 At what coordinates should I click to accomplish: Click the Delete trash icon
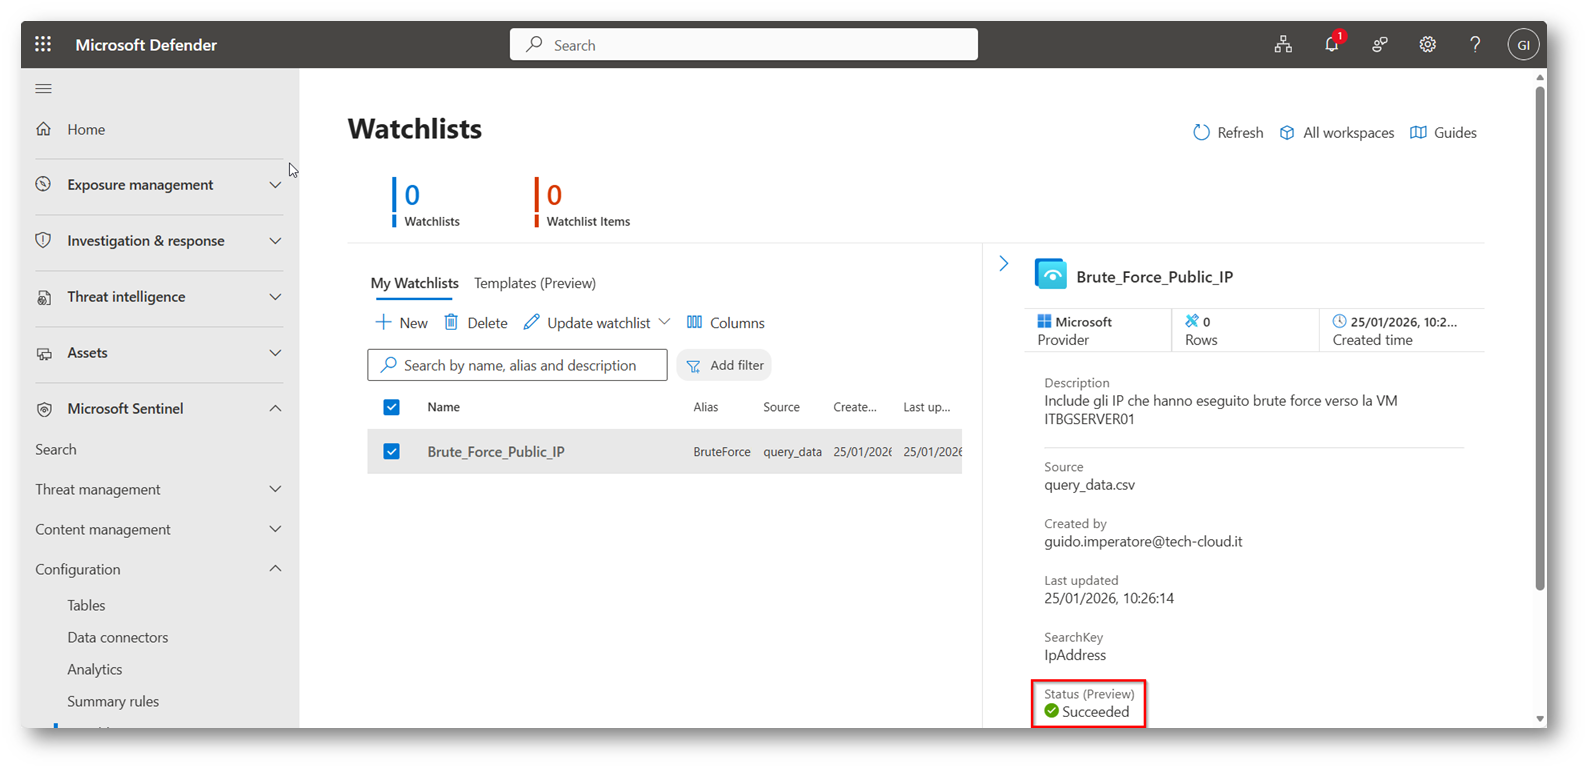451,322
